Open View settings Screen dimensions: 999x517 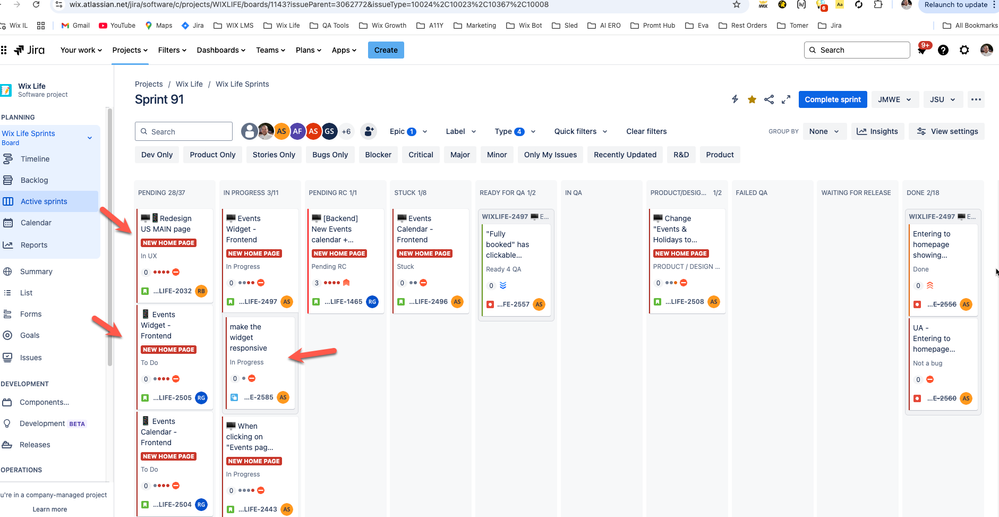[x=947, y=131]
